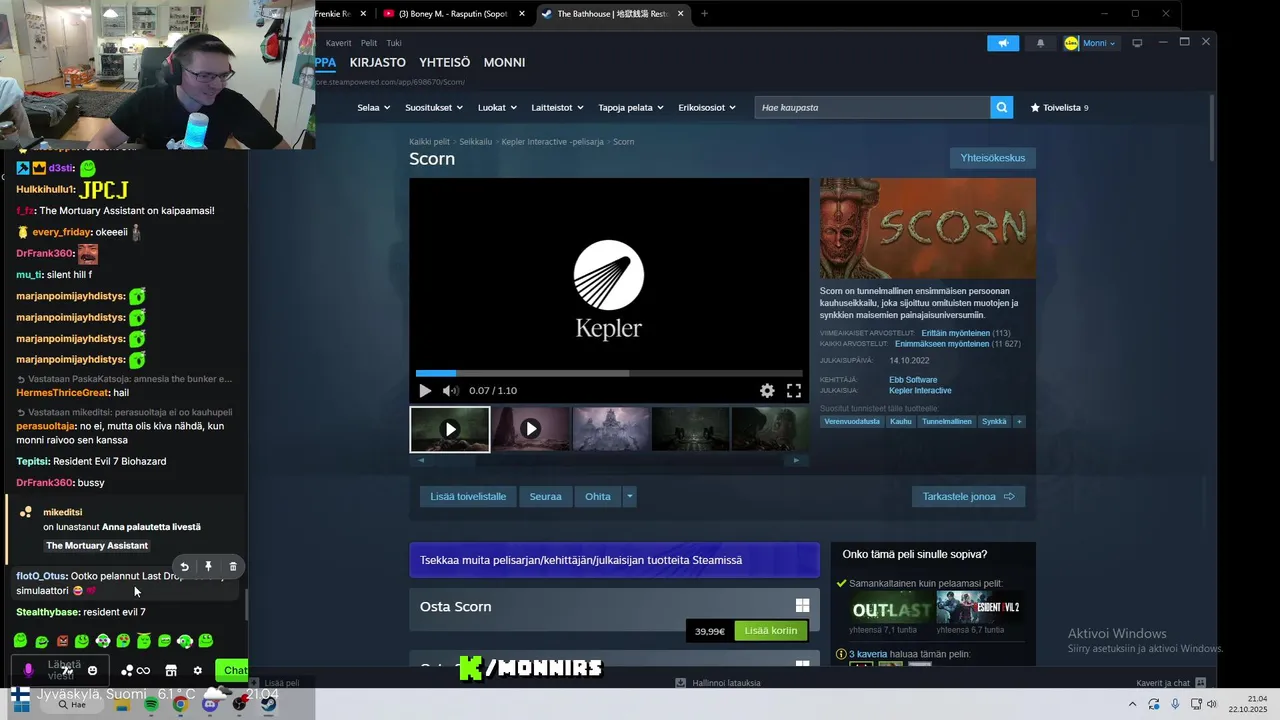
Task: Select the third screenshot thumbnail
Action: [611, 429]
